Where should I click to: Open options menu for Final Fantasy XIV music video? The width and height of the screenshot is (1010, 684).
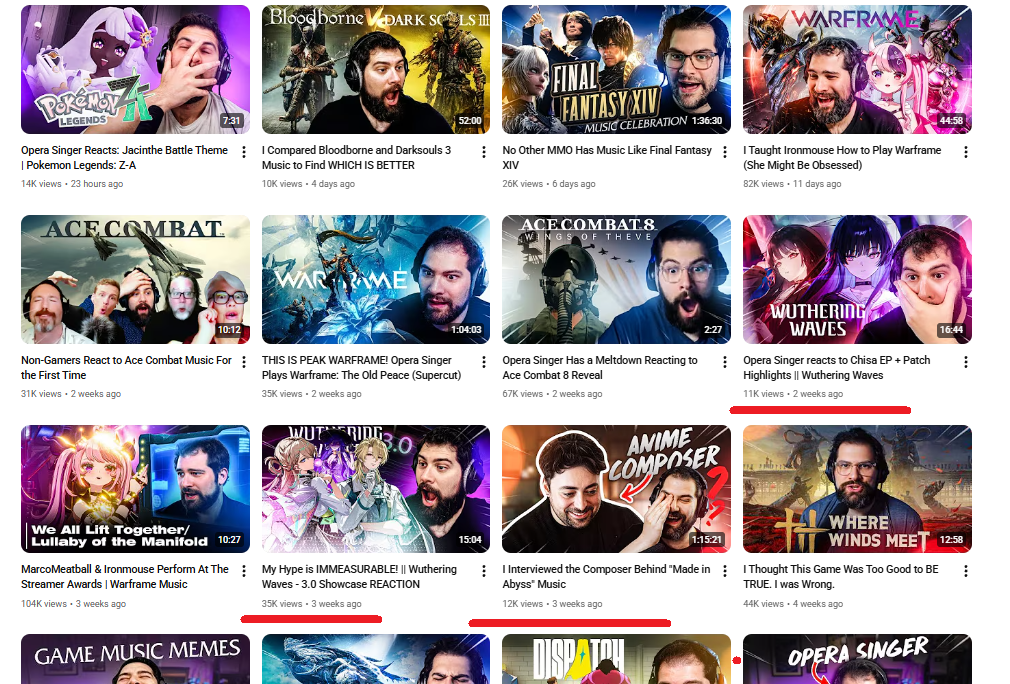click(725, 152)
